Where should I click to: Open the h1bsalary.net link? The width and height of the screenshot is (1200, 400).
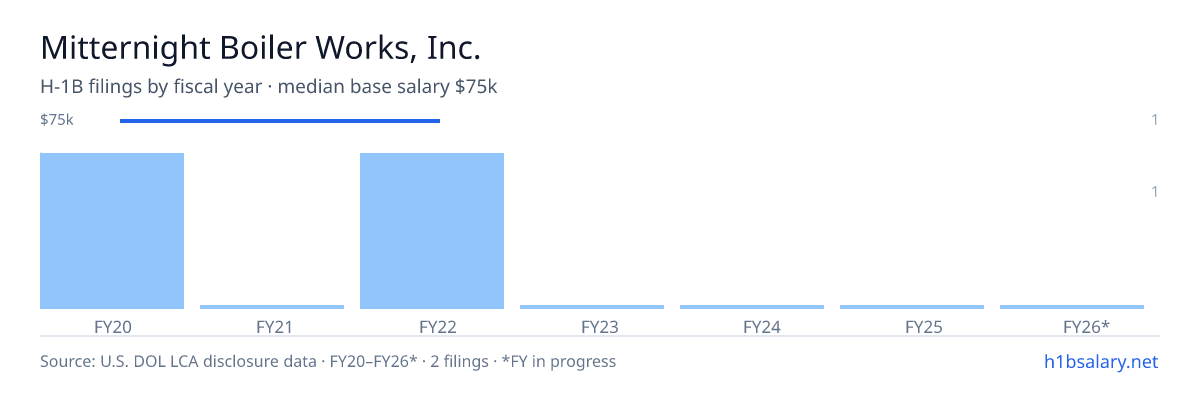(1101, 361)
